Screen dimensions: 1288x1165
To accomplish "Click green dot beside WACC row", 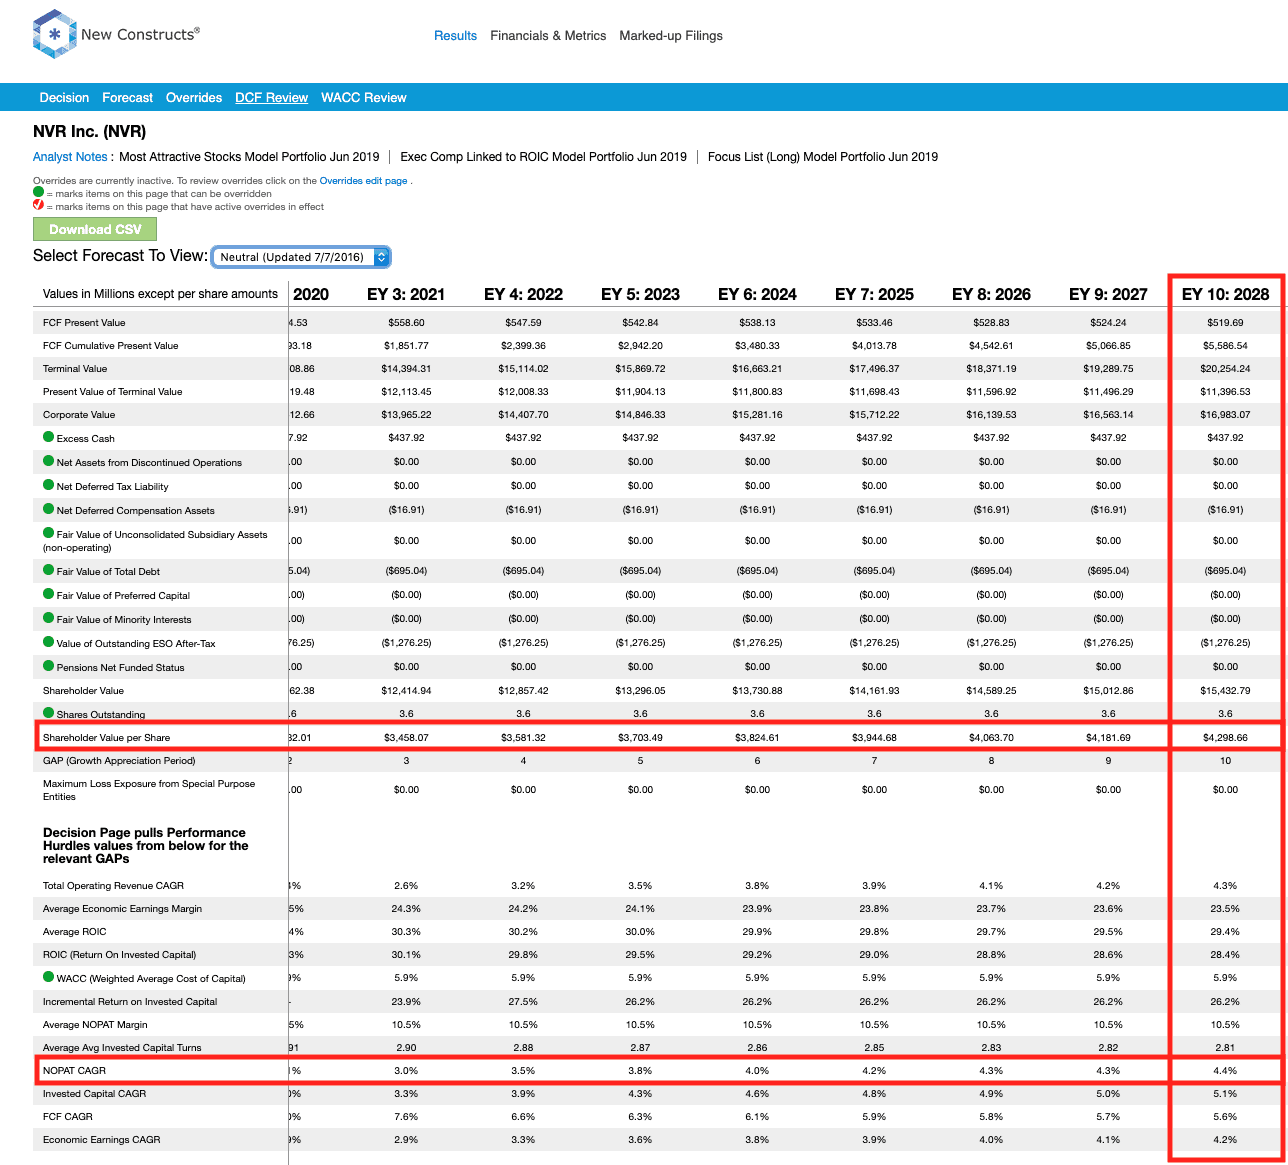I will pyautogui.click(x=48, y=977).
